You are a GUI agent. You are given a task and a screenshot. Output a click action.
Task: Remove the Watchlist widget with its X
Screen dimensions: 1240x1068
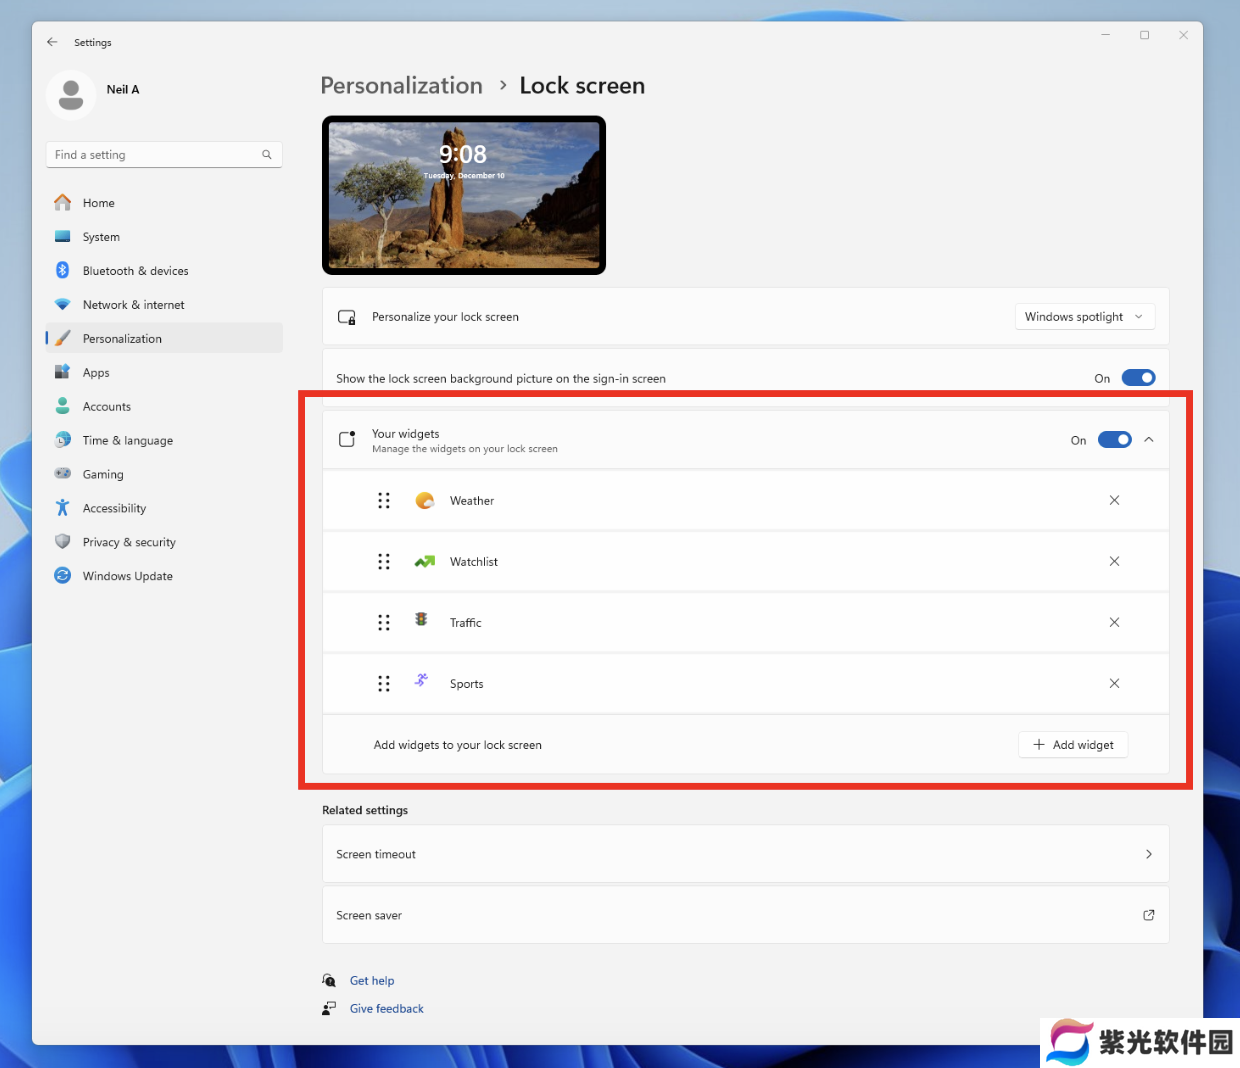[1114, 561]
